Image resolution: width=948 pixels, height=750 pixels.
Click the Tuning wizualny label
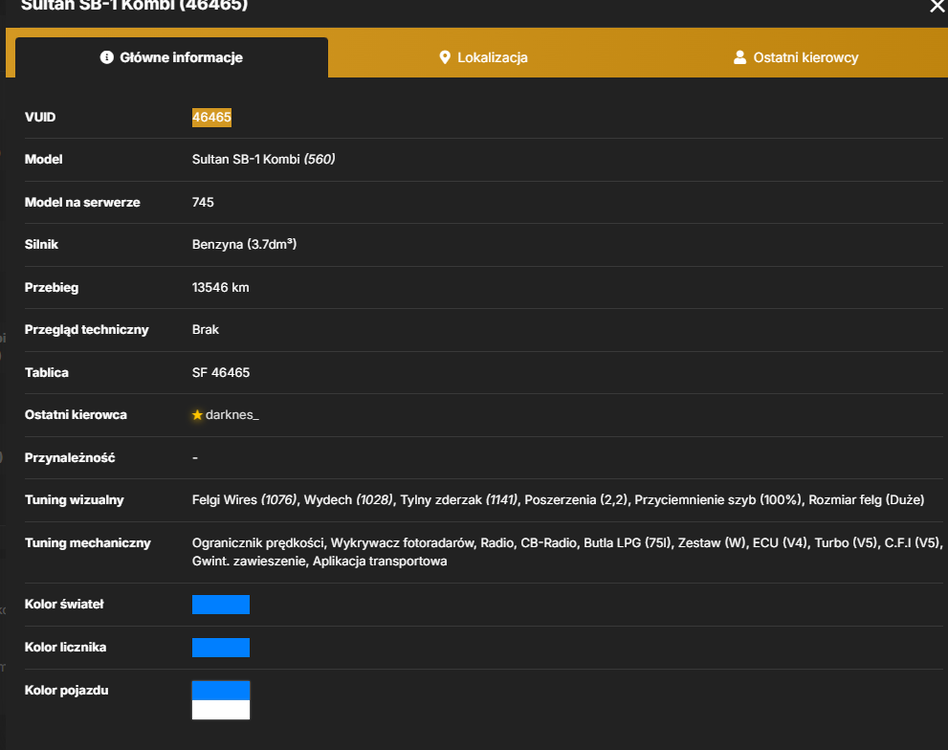coord(74,500)
